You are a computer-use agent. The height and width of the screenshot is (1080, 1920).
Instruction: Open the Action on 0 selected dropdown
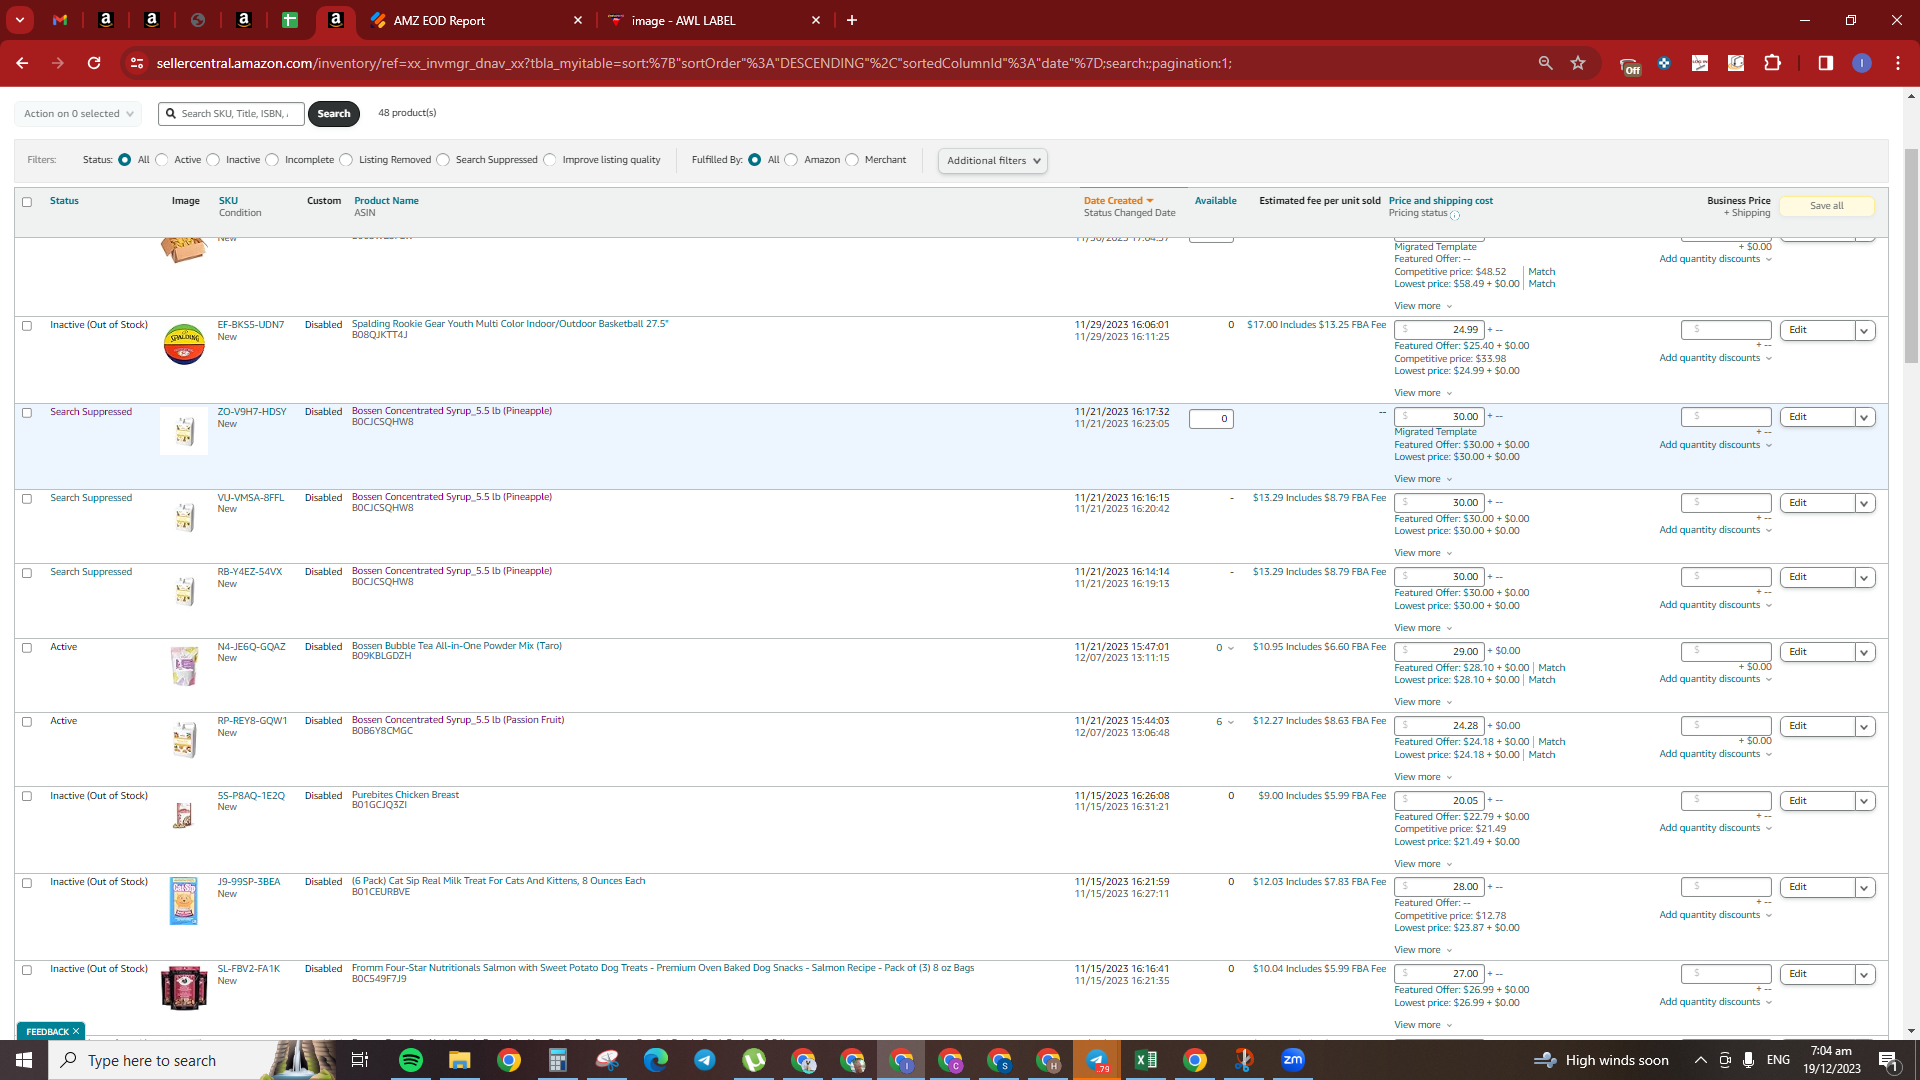(x=78, y=114)
